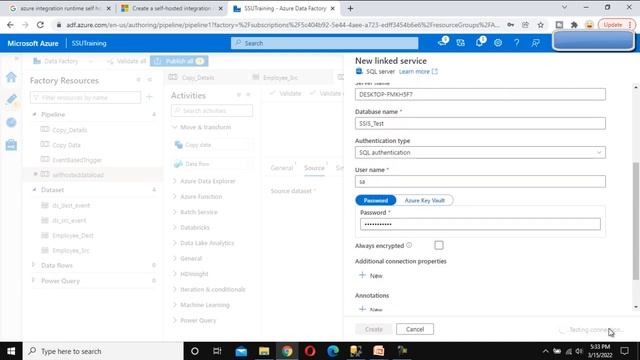Select the Azure Key Vault option

point(424,200)
